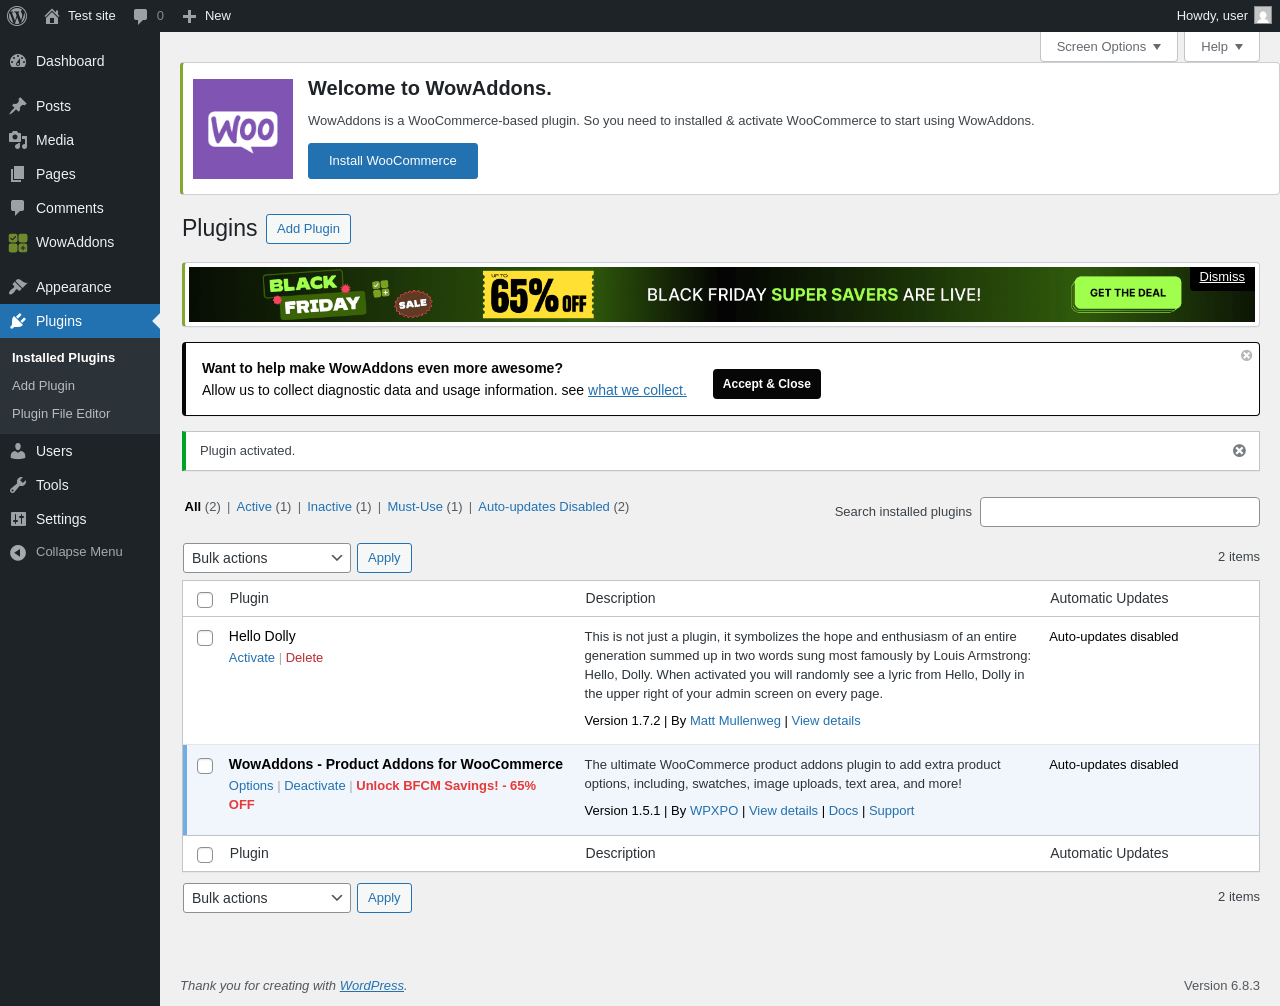Open Plugin File Editor submenu item
This screenshot has height=1006, width=1280.
click(x=61, y=414)
